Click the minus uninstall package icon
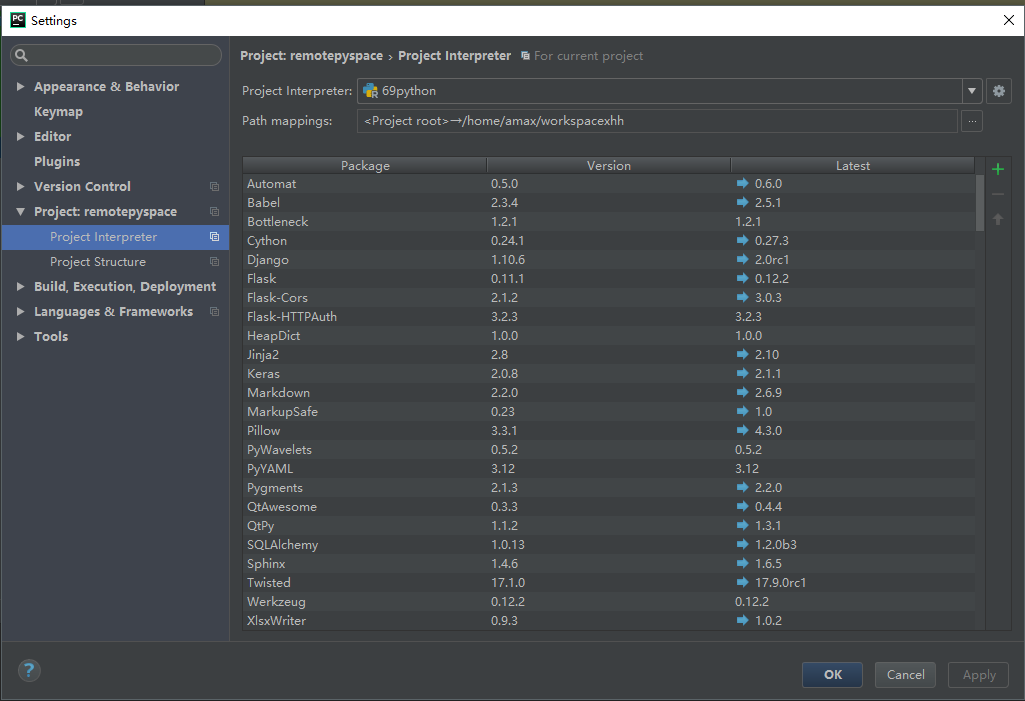 [998, 194]
